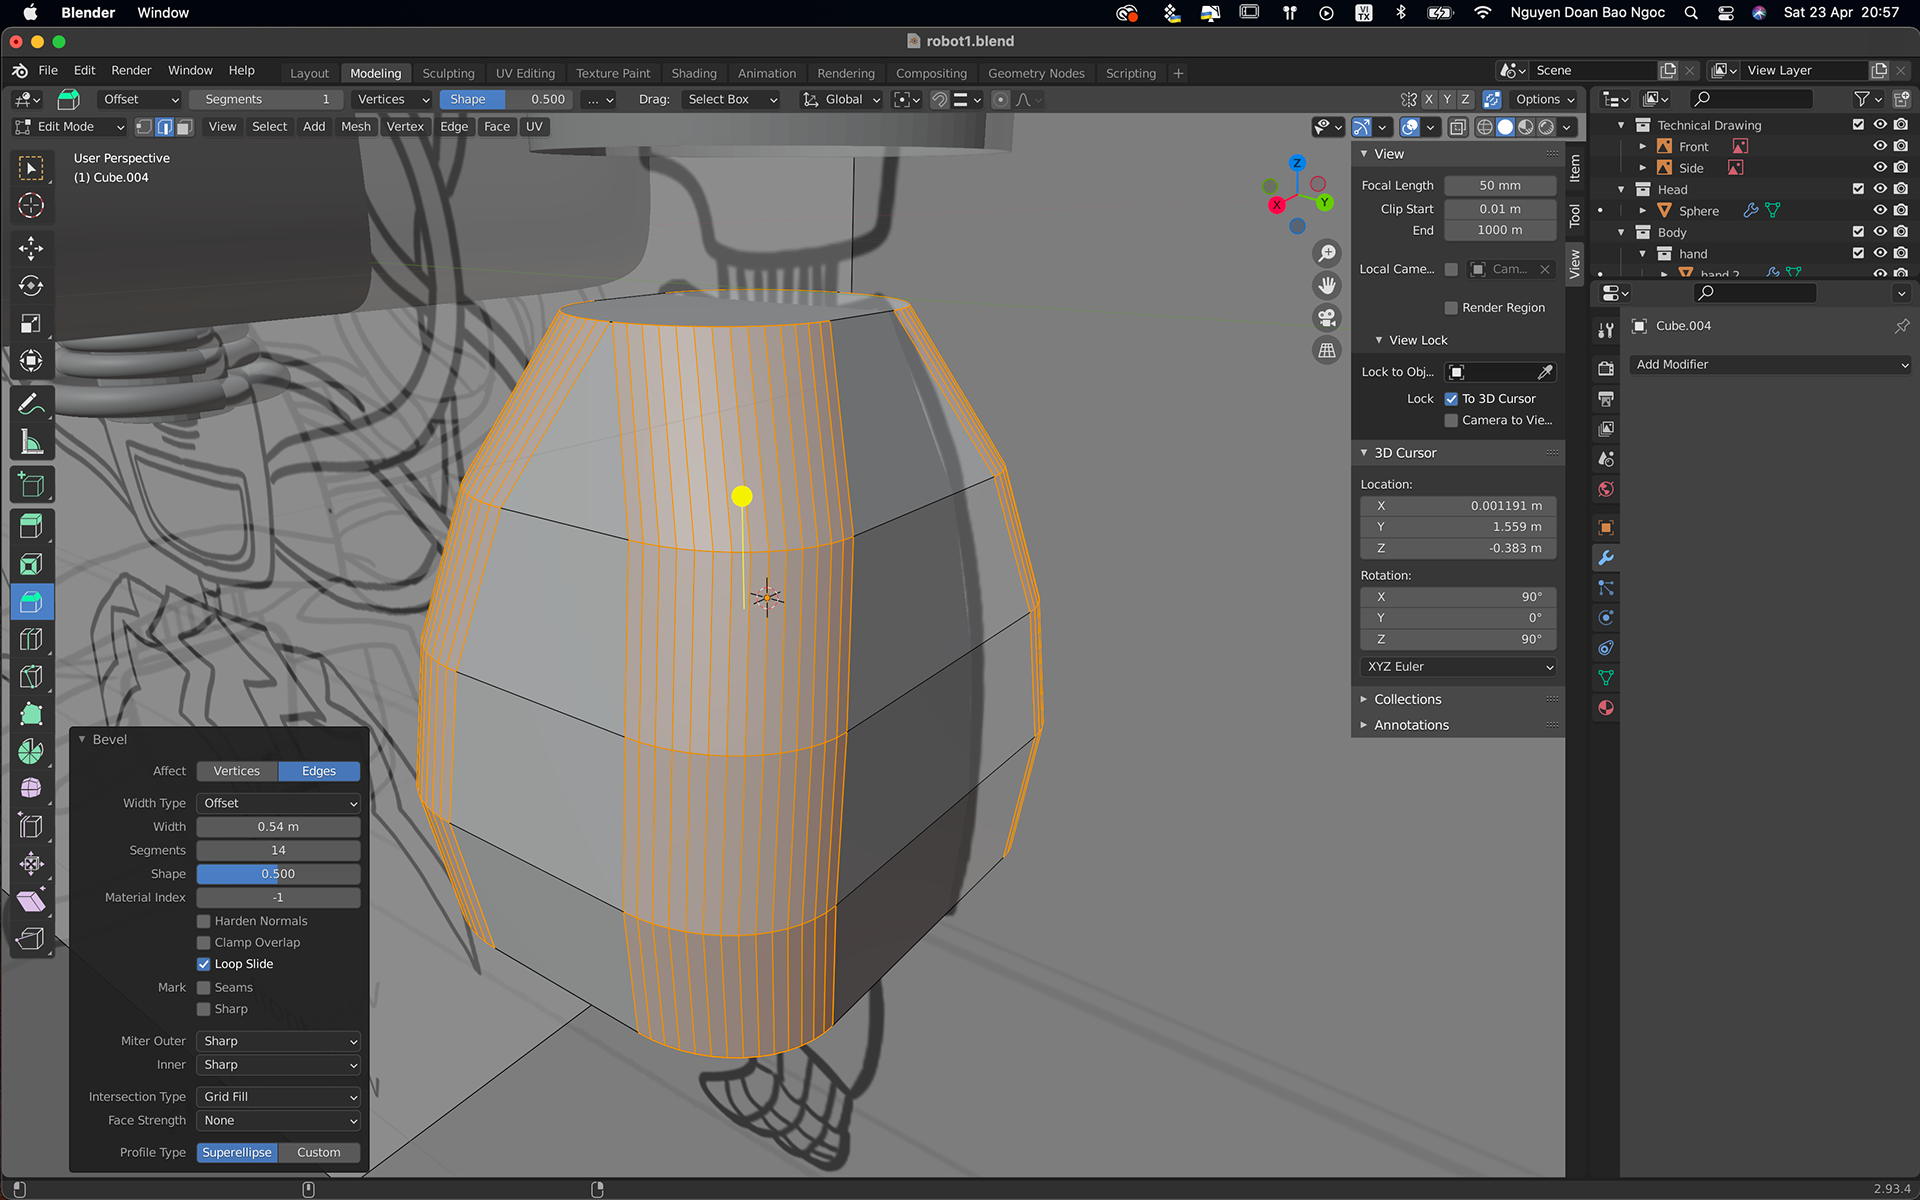Screen dimensions: 1920x1200
Task: Switch to the Shading workspace tab
Action: click(x=694, y=74)
